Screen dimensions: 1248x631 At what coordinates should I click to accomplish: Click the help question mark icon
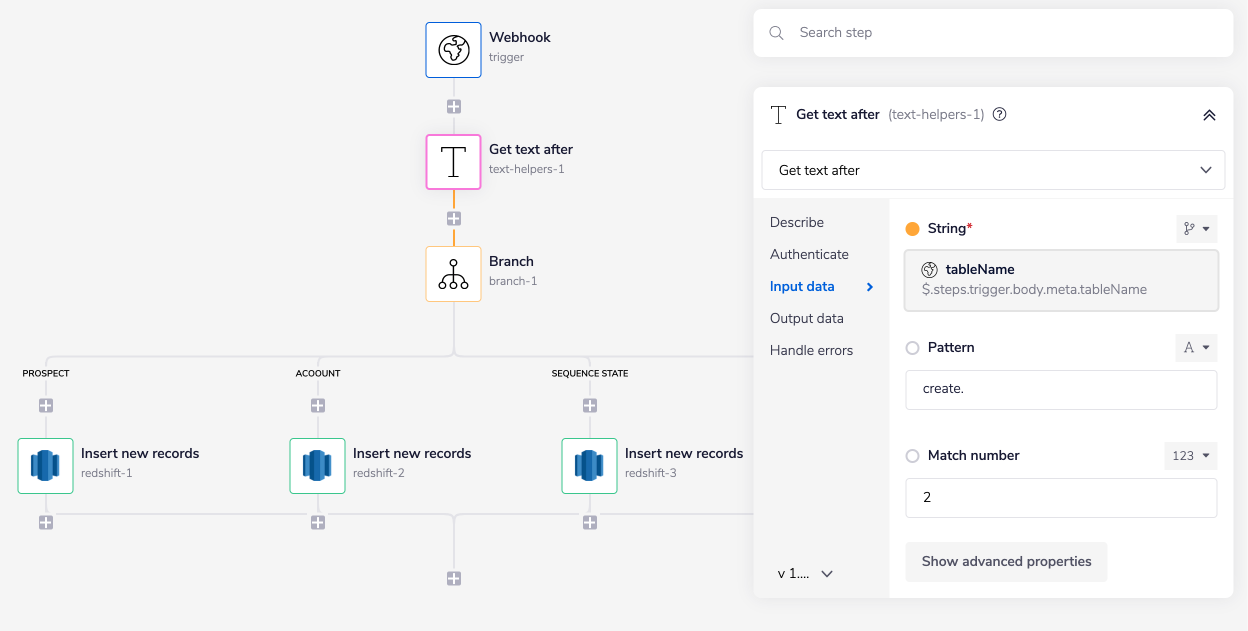pos(999,114)
